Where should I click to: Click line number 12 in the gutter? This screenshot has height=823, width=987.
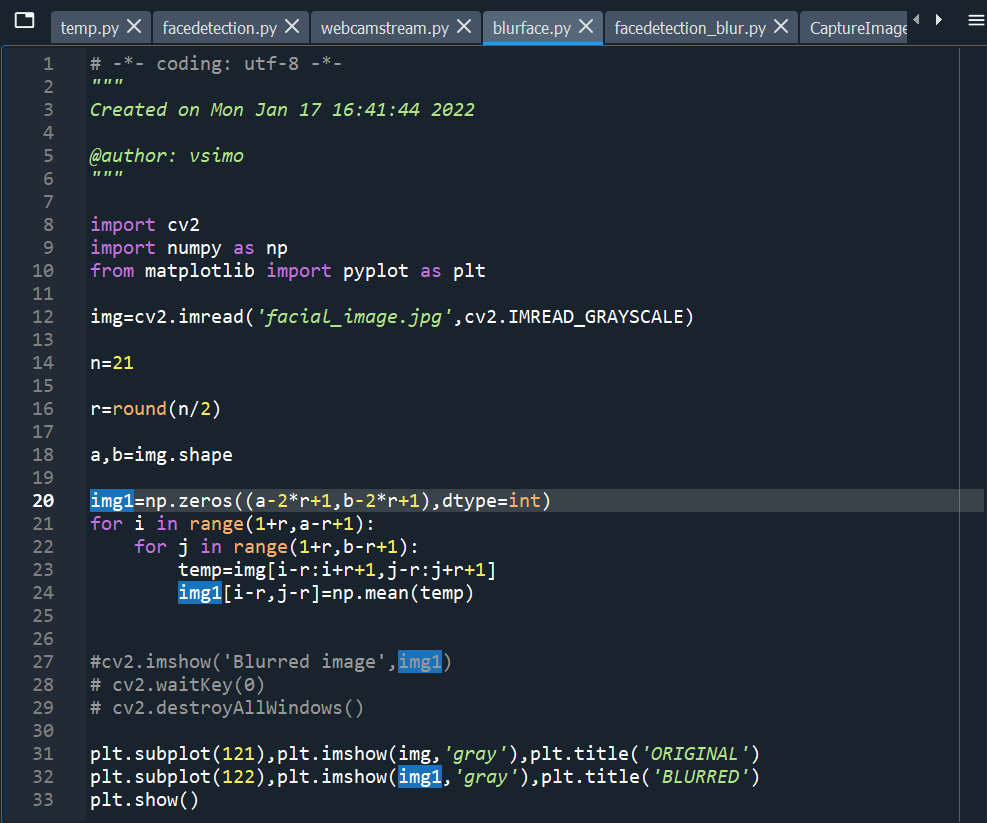click(x=43, y=317)
